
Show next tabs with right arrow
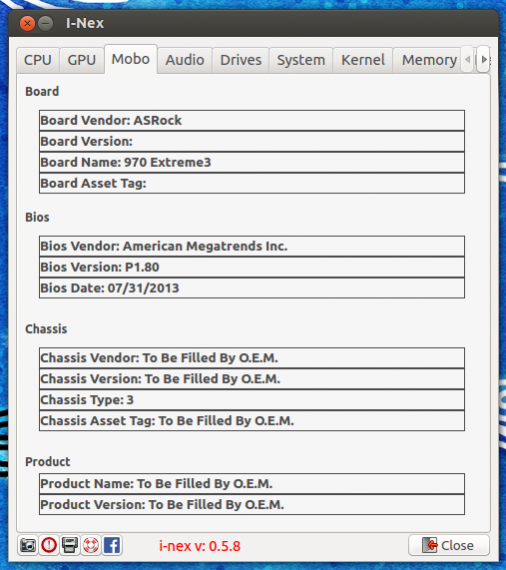coord(483,59)
